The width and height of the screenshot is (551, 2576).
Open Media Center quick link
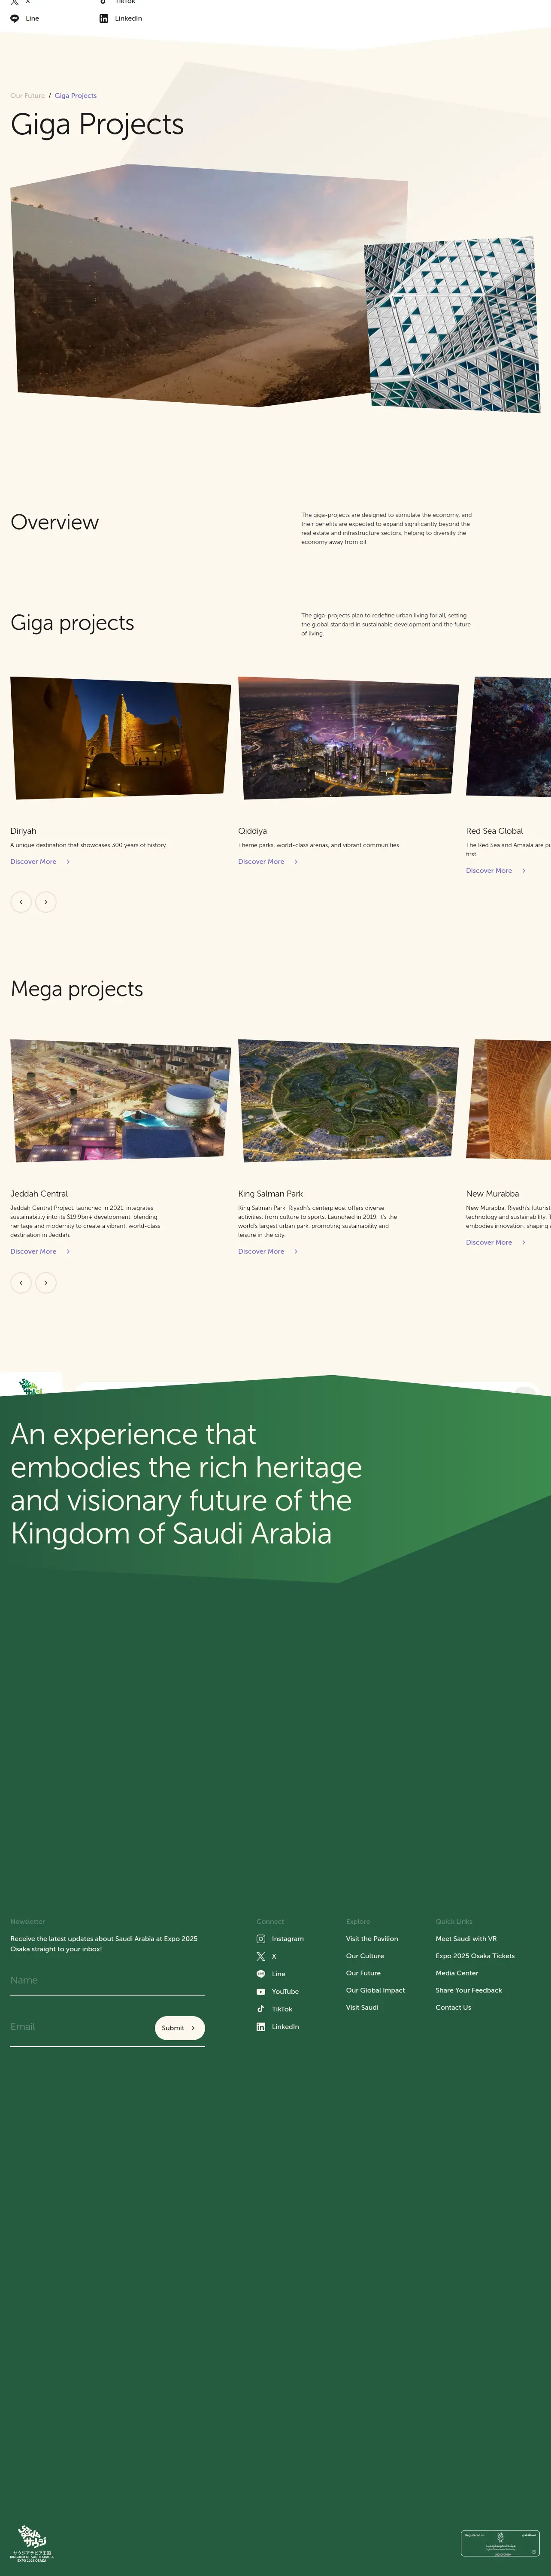(457, 1973)
